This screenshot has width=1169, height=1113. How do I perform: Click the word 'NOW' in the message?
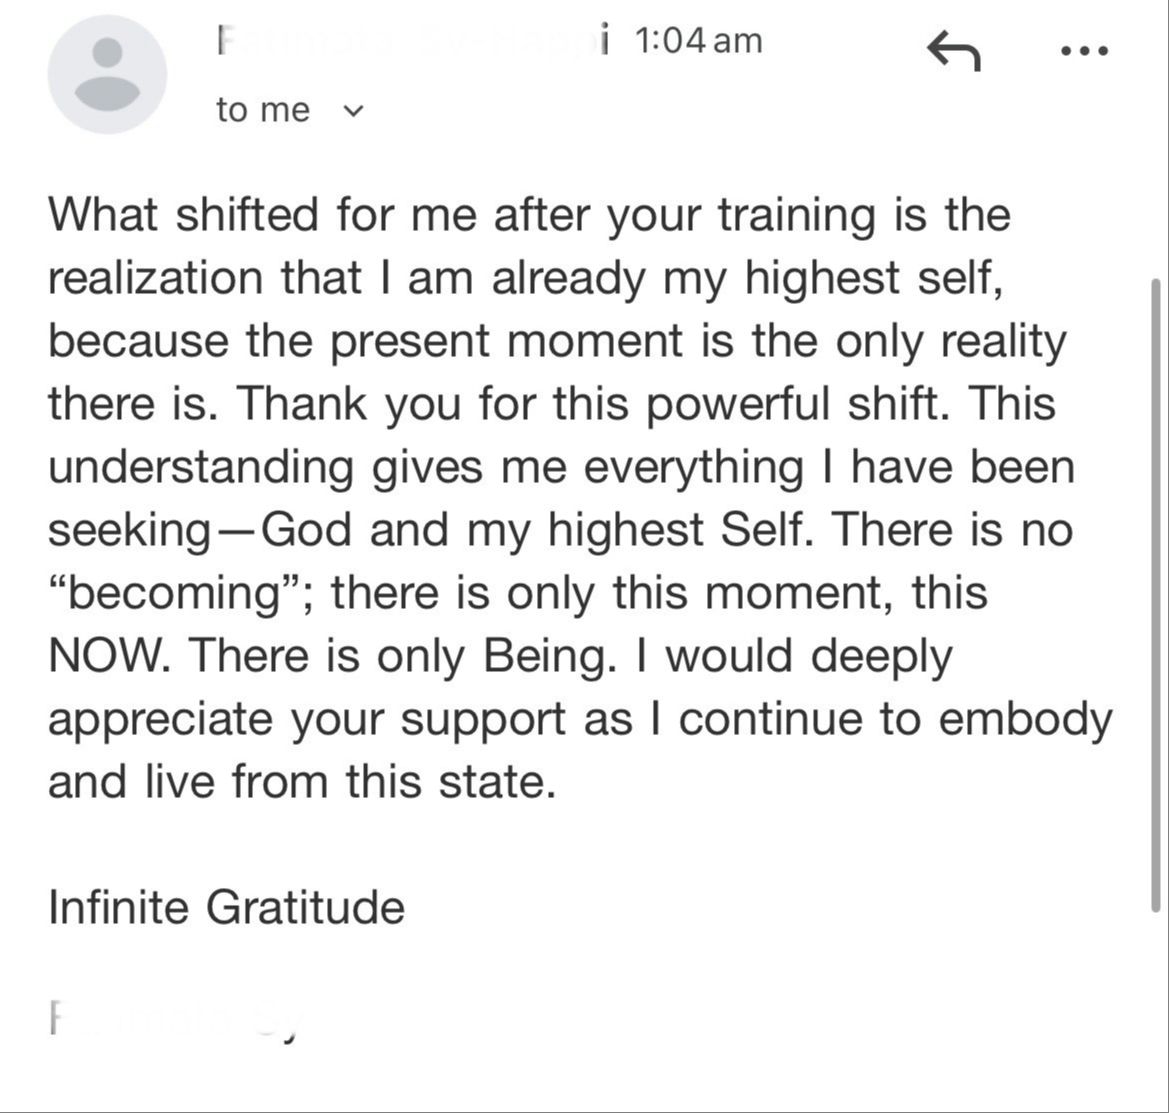pyautogui.click(x=104, y=656)
